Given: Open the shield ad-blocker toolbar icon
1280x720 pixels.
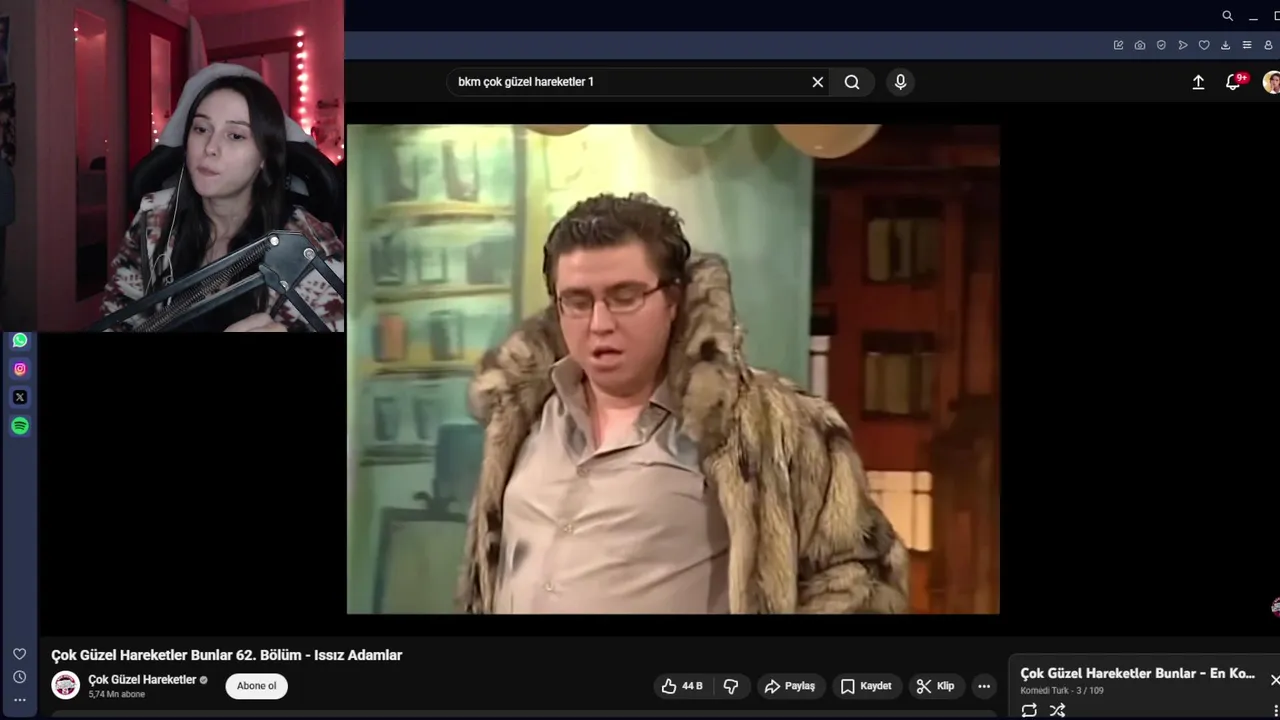Looking at the screenshot, I should pos(1161,45).
